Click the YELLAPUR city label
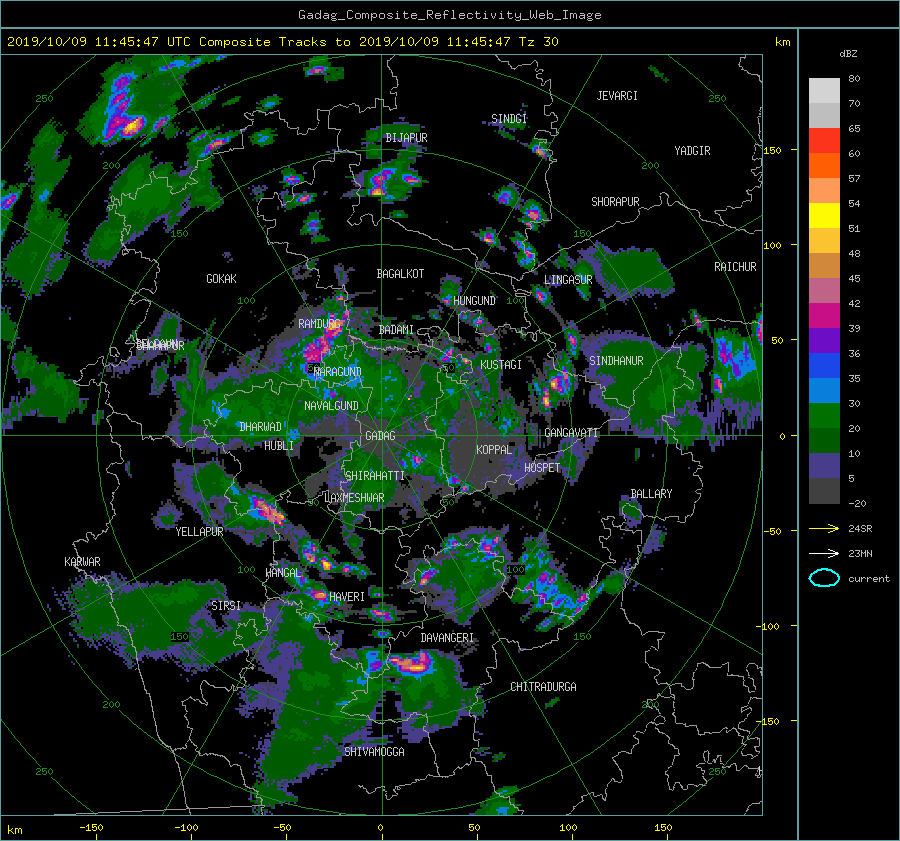Screen dimensions: 900x841 pyautogui.click(x=199, y=532)
